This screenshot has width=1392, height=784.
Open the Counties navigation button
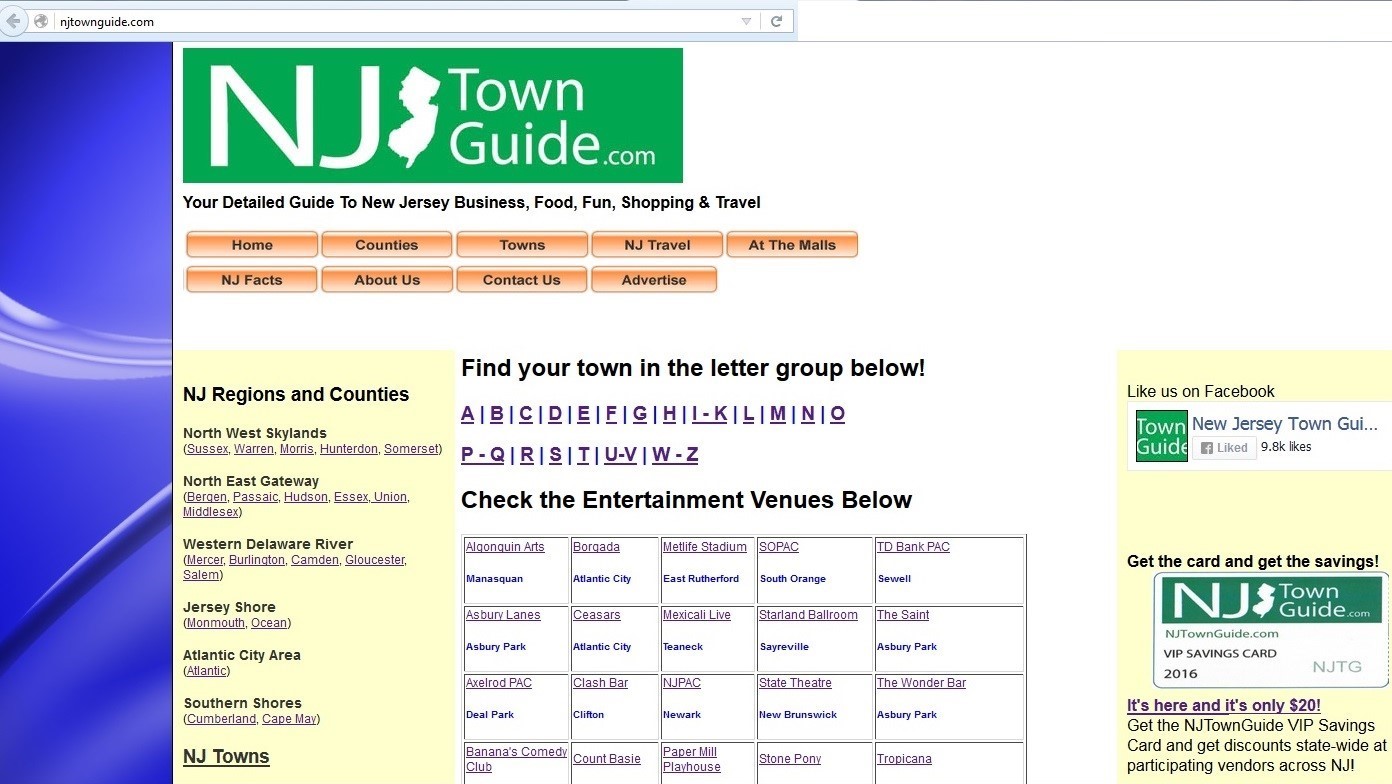(387, 245)
